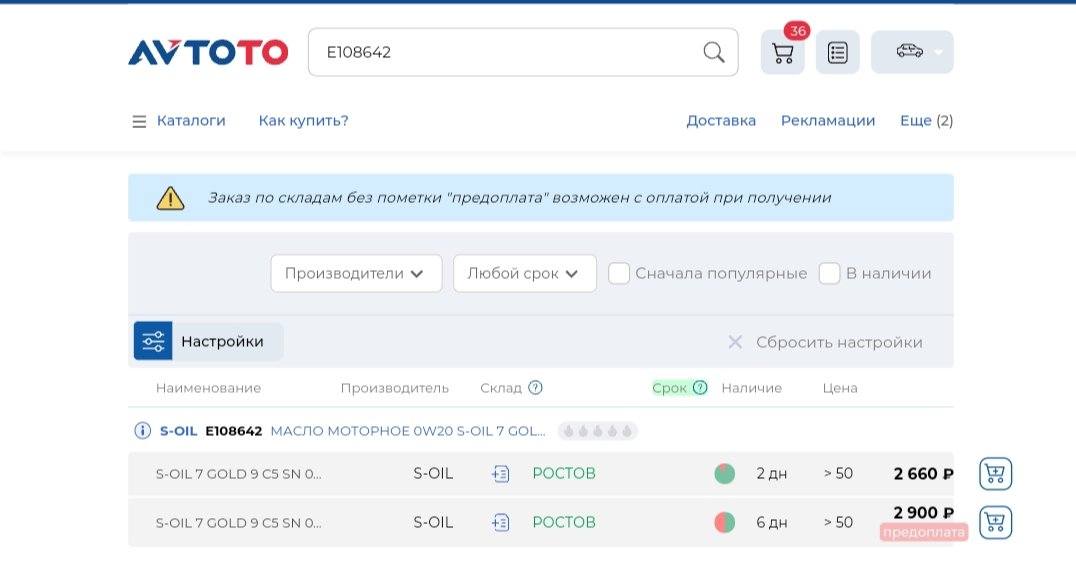Click the предоплата badge
This screenshot has width=1076, height=588.
click(x=924, y=532)
